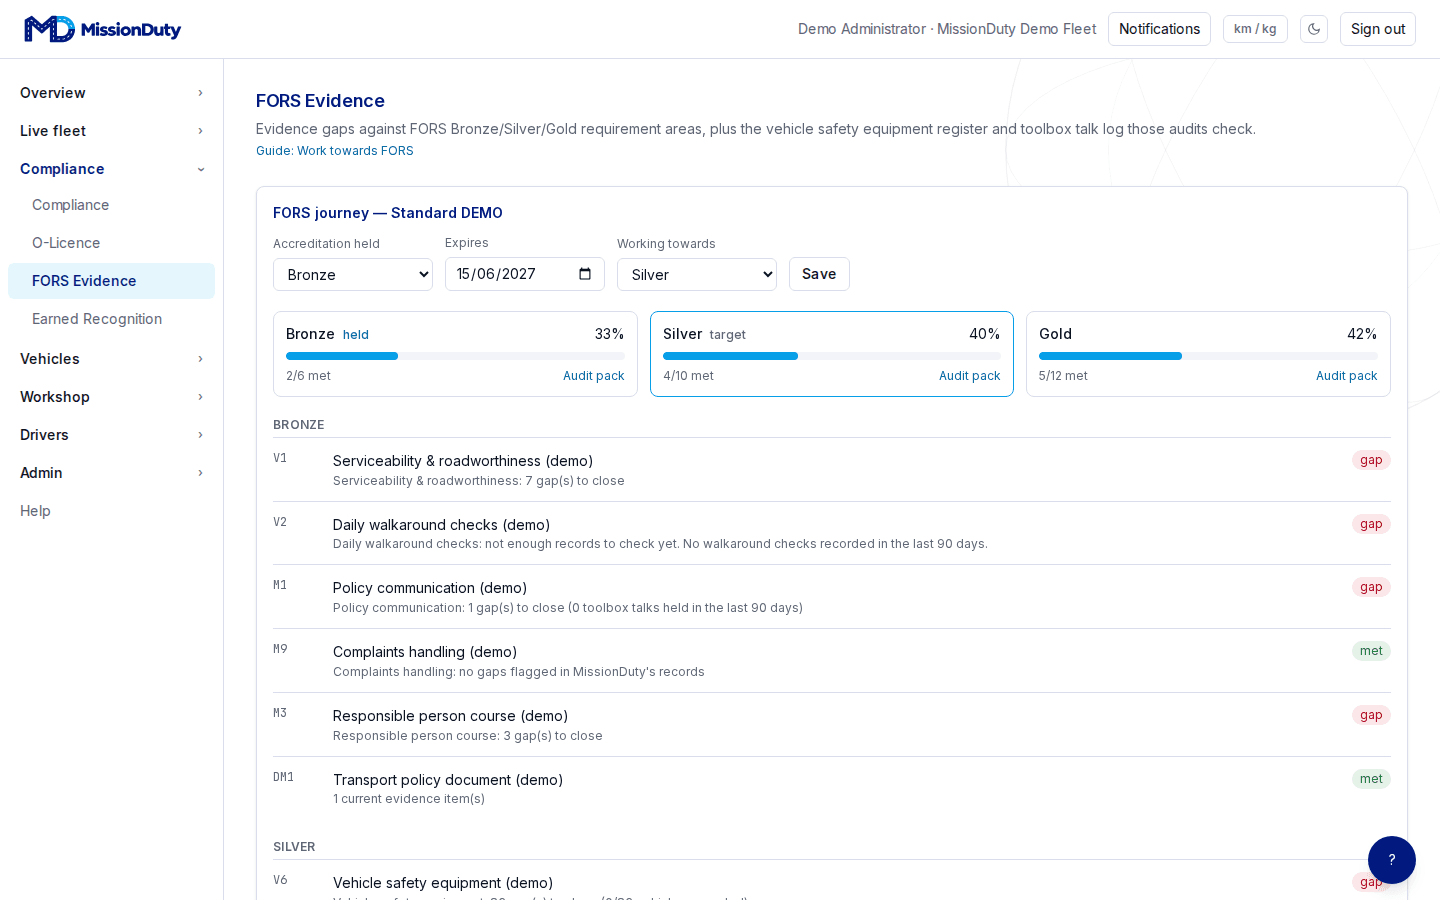Click the MissionDuty logo

pyautogui.click(x=102, y=29)
